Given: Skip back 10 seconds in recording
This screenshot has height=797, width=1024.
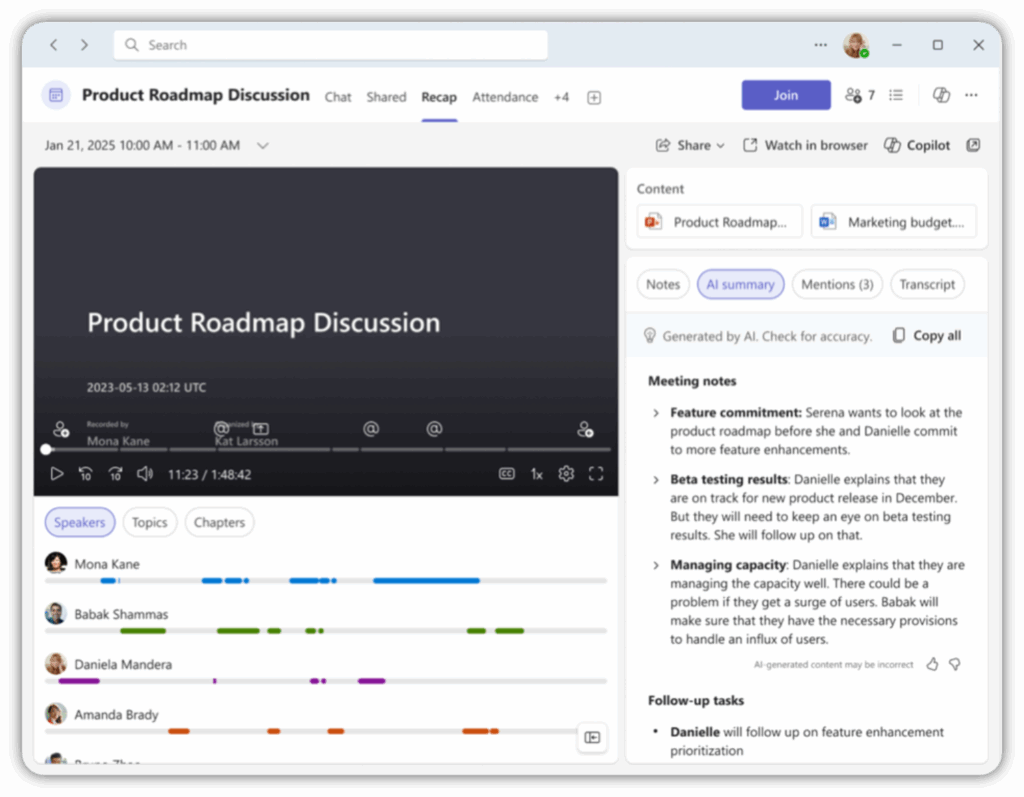Looking at the screenshot, I should (86, 474).
